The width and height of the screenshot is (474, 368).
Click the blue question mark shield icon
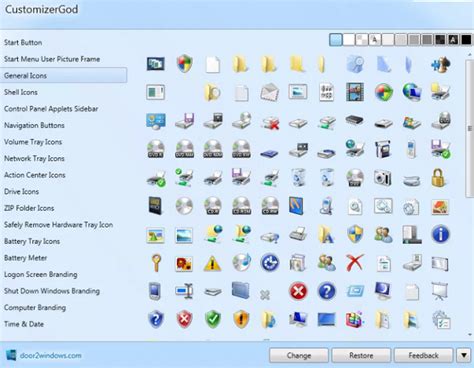pyautogui.click(x=156, y=319)
